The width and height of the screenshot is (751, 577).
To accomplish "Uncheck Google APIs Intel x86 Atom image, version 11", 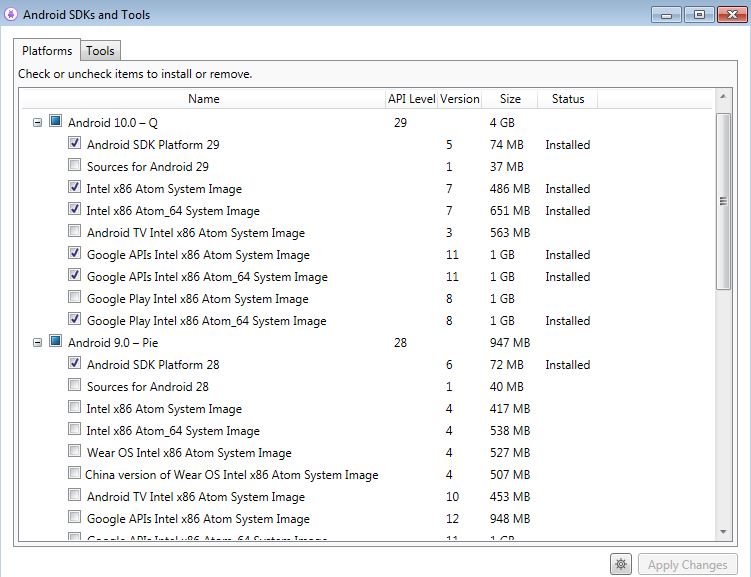I will pyautogui.click(x=74, y=253).
